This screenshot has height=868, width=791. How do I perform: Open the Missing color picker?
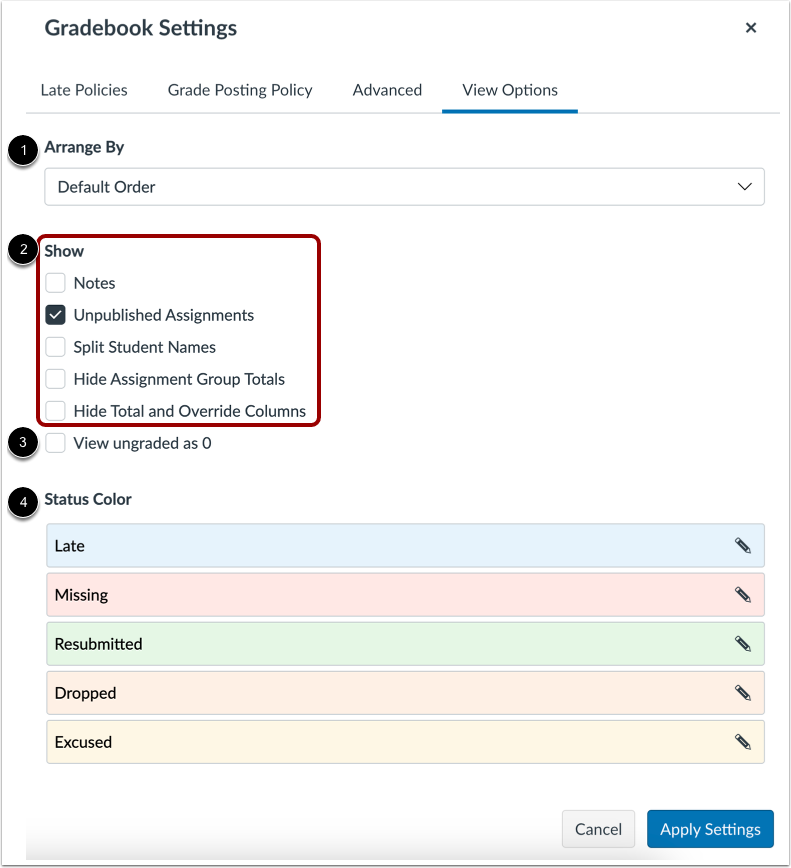pyautogui.click(x=743, y=594)
